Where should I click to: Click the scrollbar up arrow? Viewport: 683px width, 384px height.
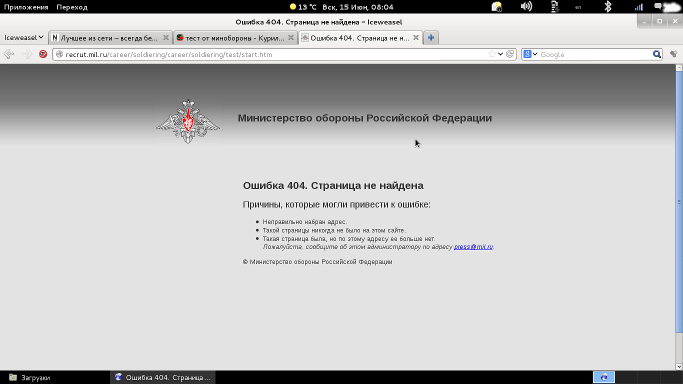pos(679,68)
